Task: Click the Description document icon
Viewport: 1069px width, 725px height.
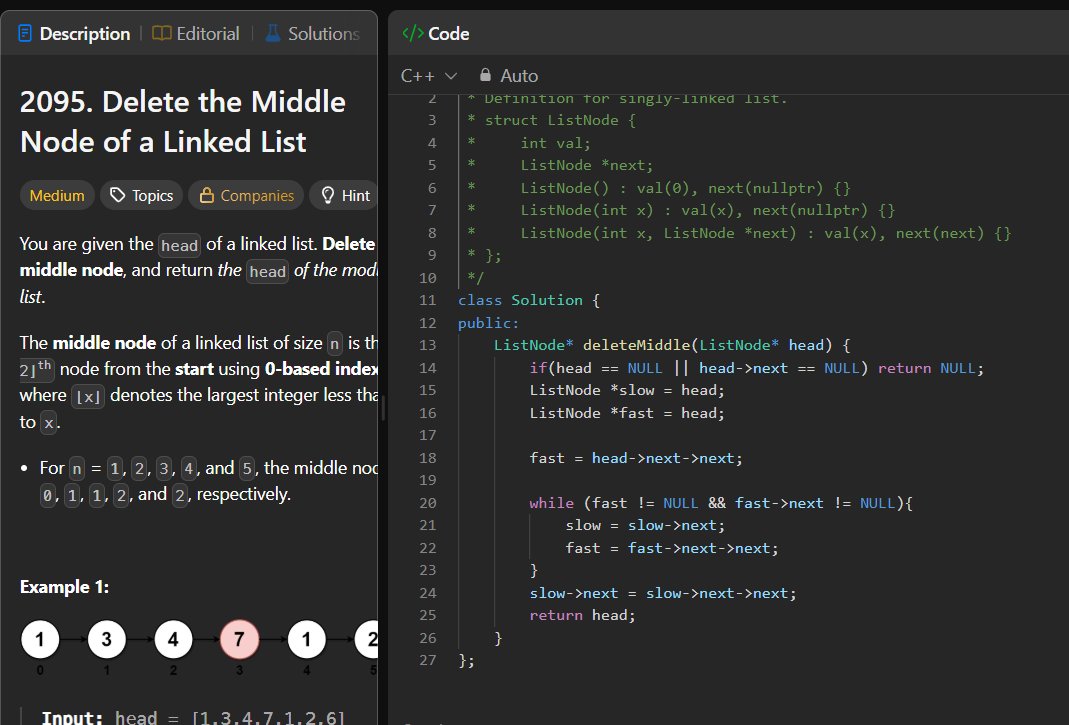Action: (25, 33)
